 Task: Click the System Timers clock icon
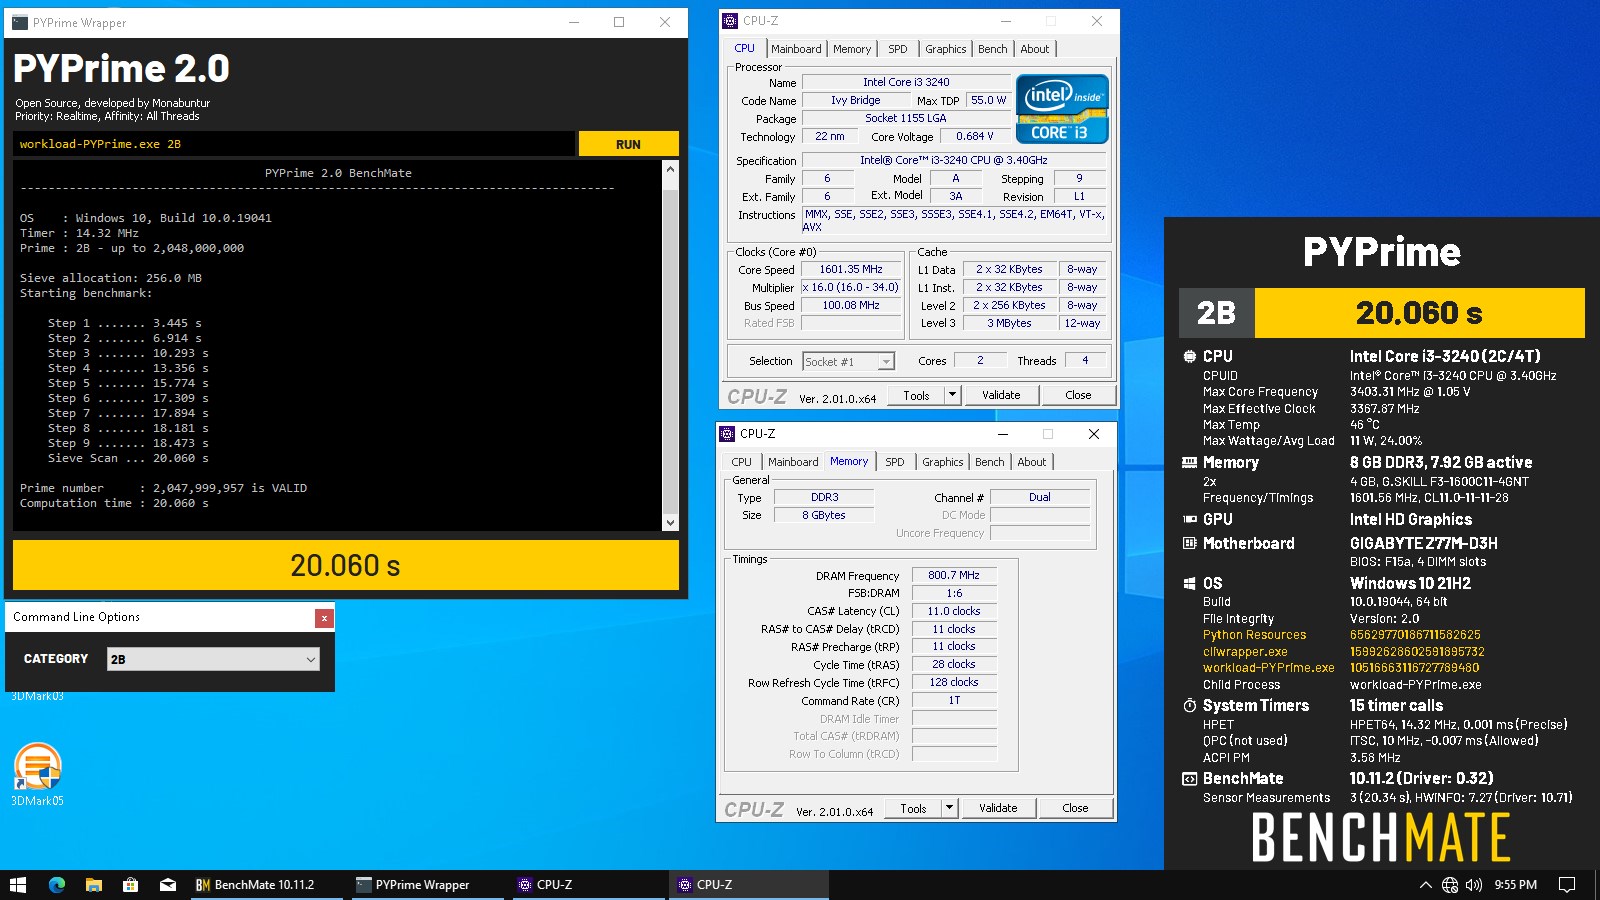1189,705
